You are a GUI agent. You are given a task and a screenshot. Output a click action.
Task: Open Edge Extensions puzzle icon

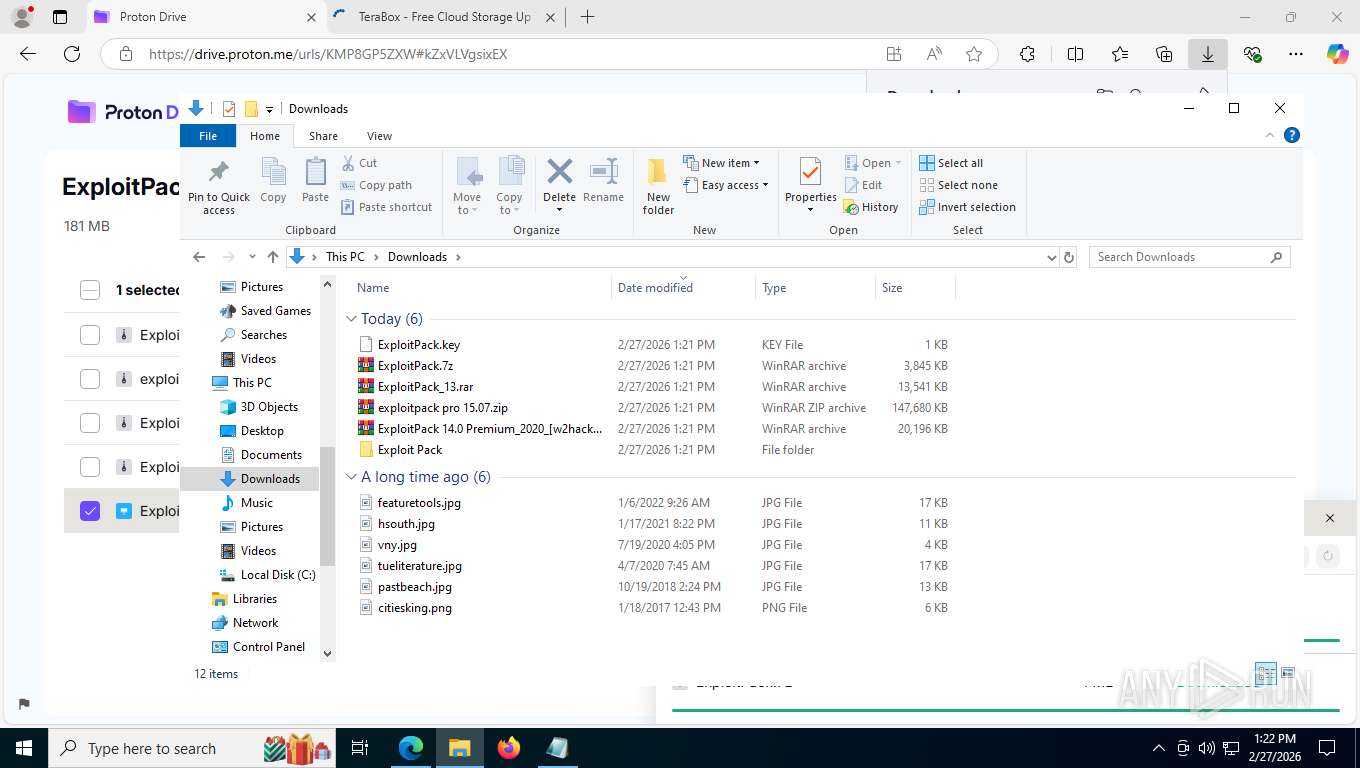coord(1027,54)
